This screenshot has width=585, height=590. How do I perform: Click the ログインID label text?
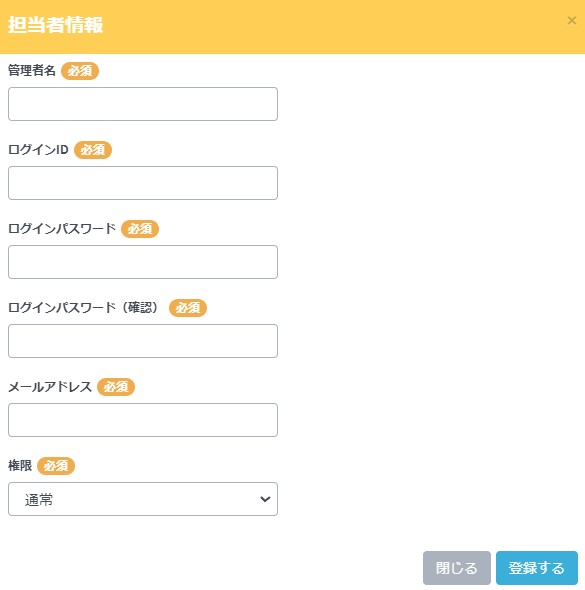pyautogui.click(x=38, y=149)
